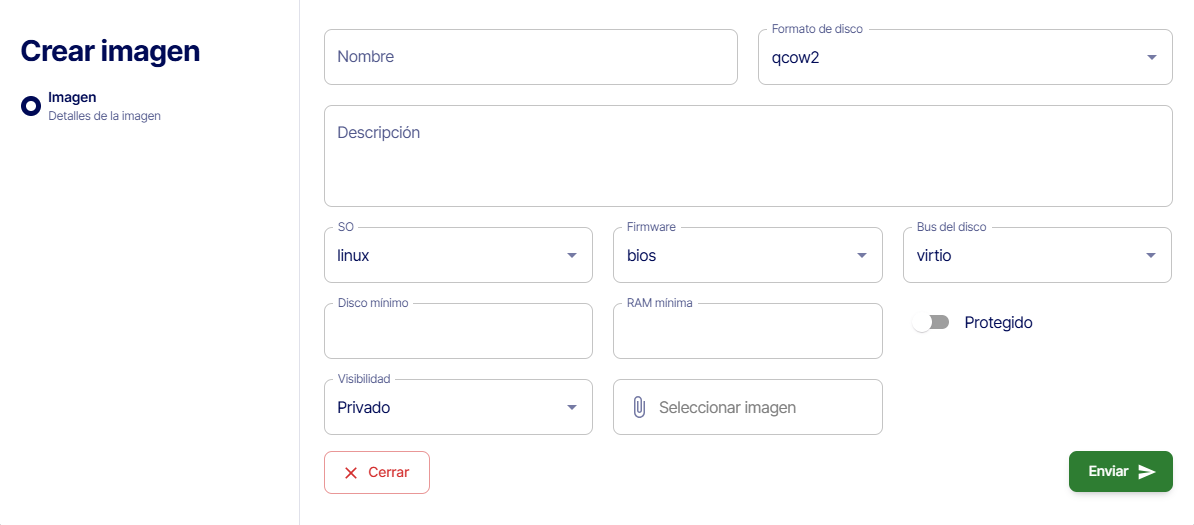1194x525 pixels.
Task: Click the Nombre text field
Action: pyautogui.click(x=530, y=57)
